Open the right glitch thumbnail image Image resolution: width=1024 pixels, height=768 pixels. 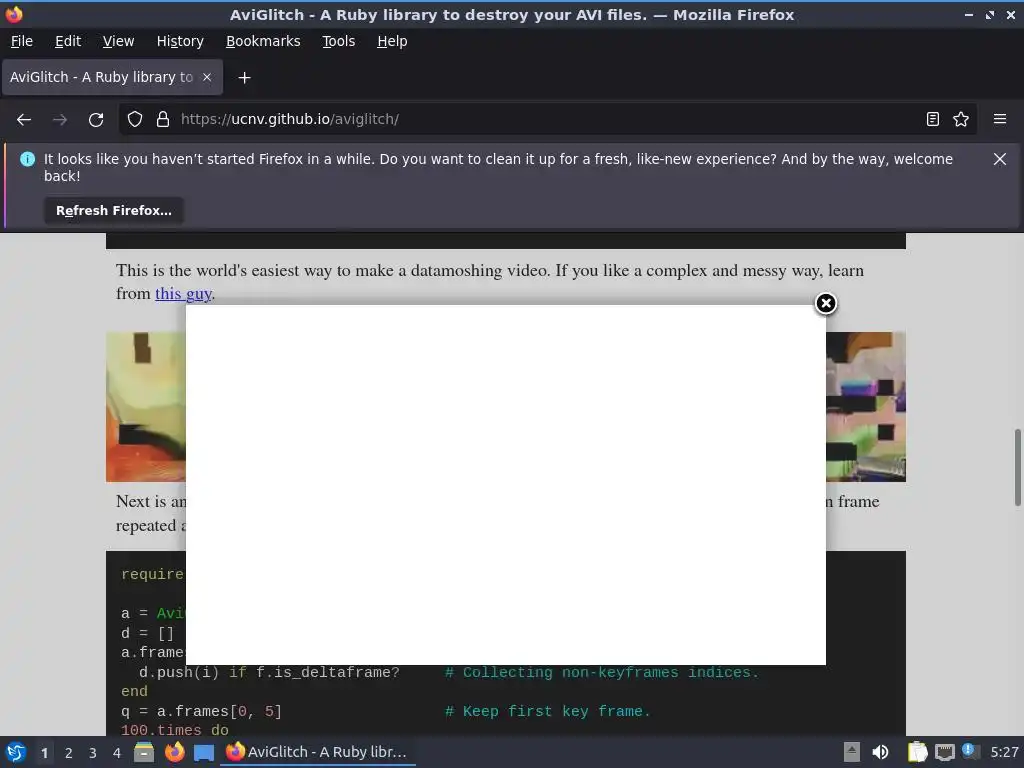click(866, 407)
